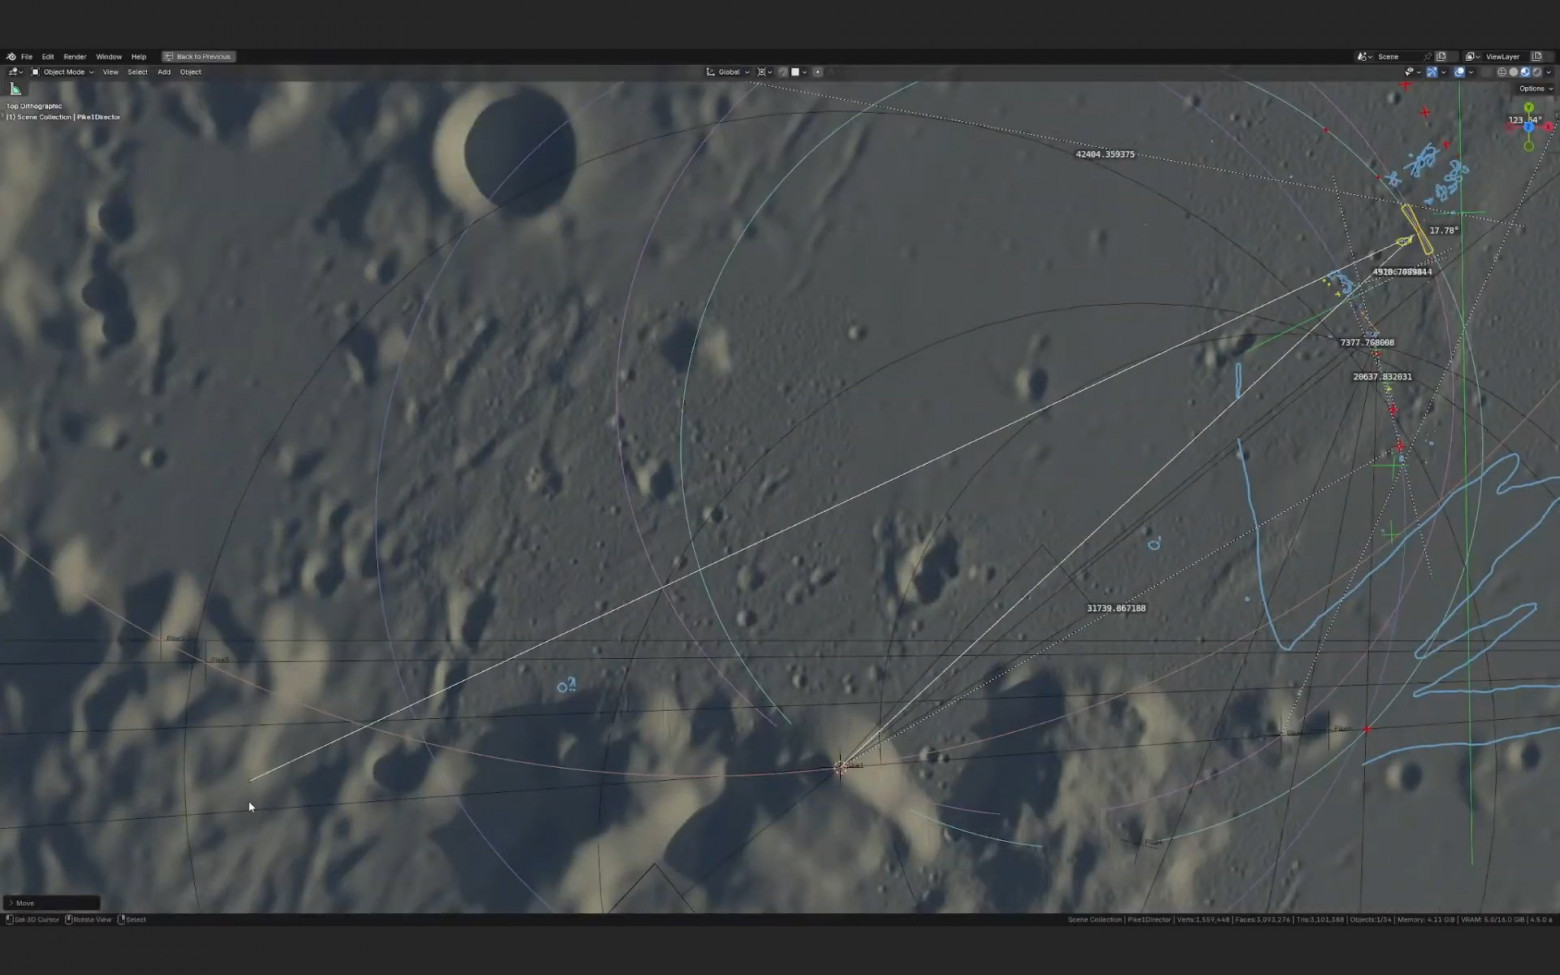Click the Select status hint
Viewport: 1560px width, 975px height.
[132, 920]
